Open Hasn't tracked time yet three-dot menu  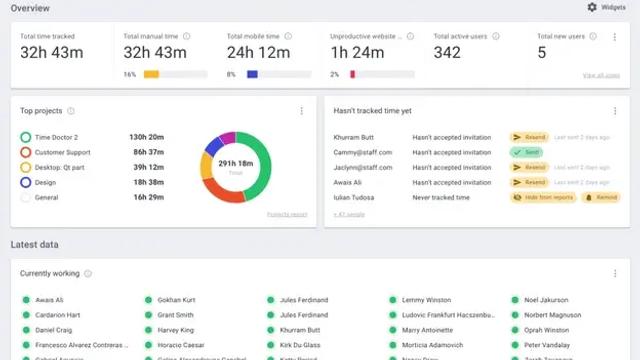pos(615,111)
